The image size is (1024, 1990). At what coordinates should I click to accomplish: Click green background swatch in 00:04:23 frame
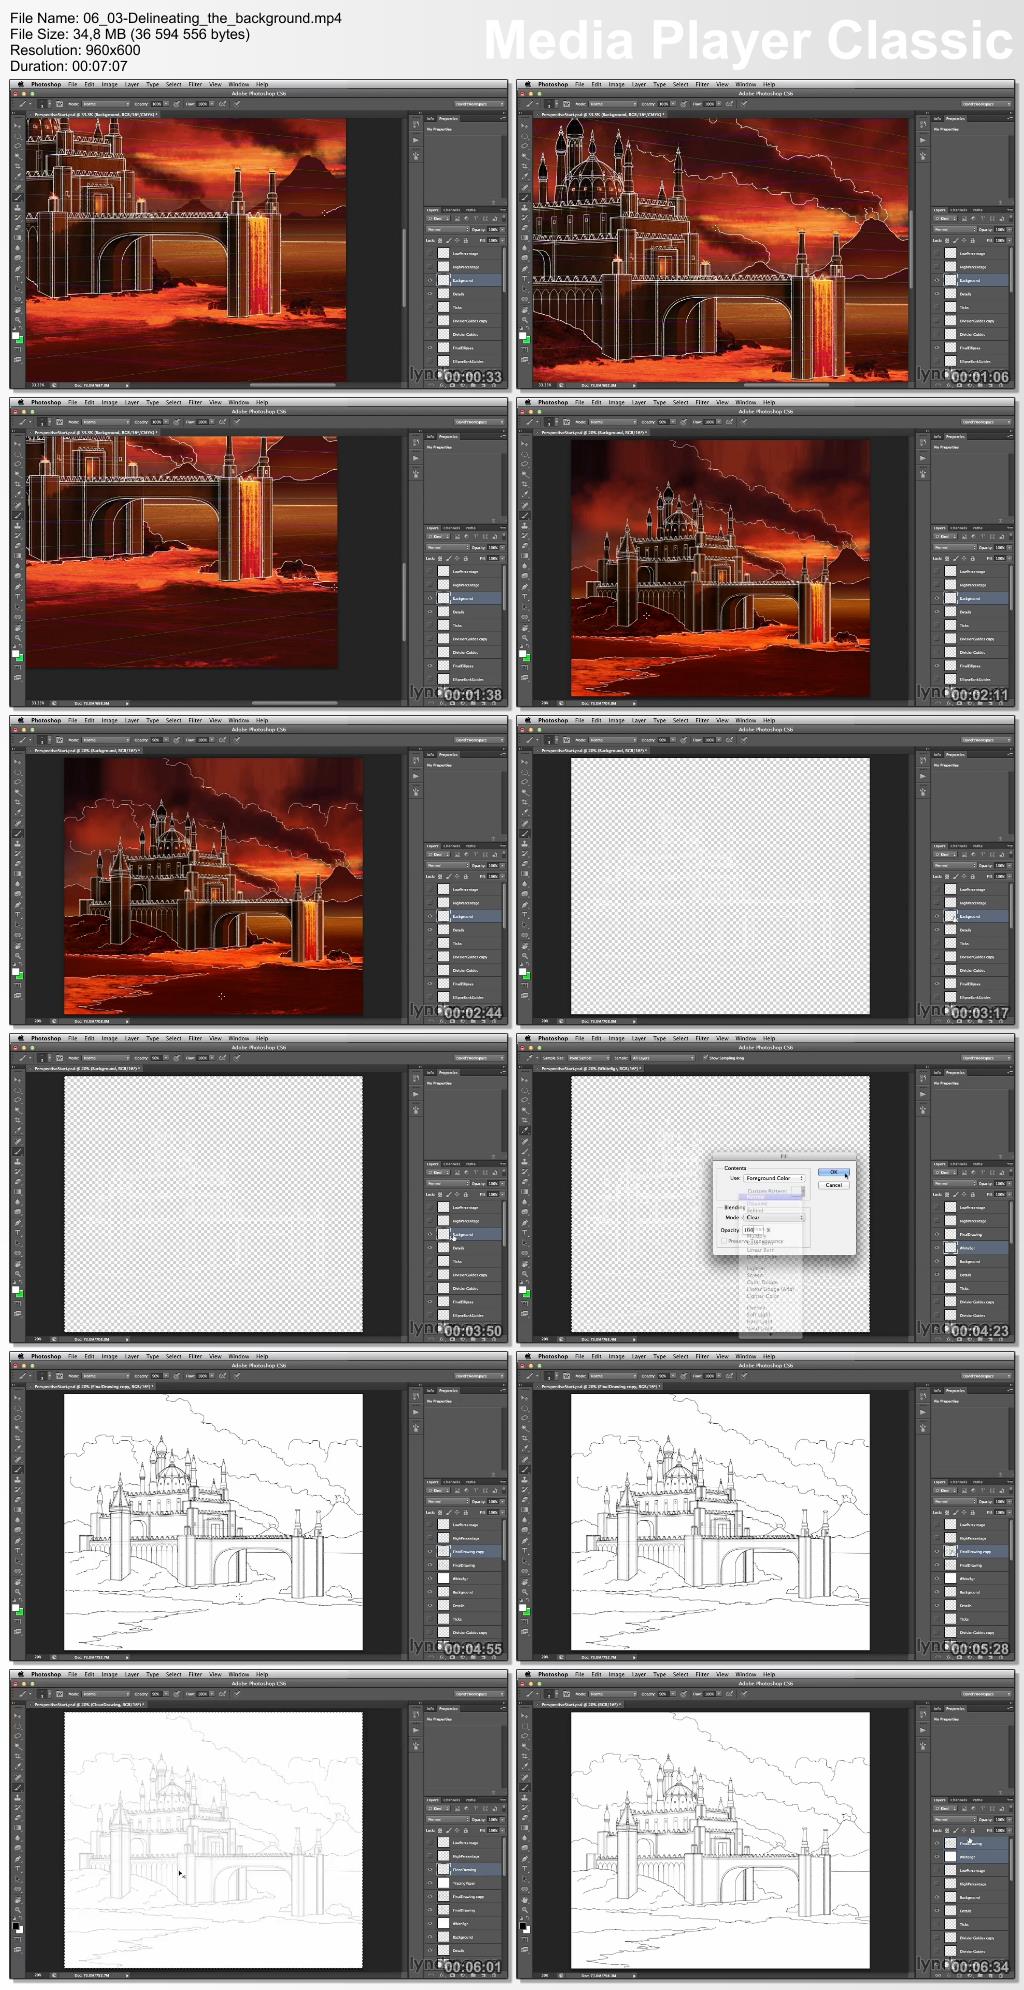527,1294
